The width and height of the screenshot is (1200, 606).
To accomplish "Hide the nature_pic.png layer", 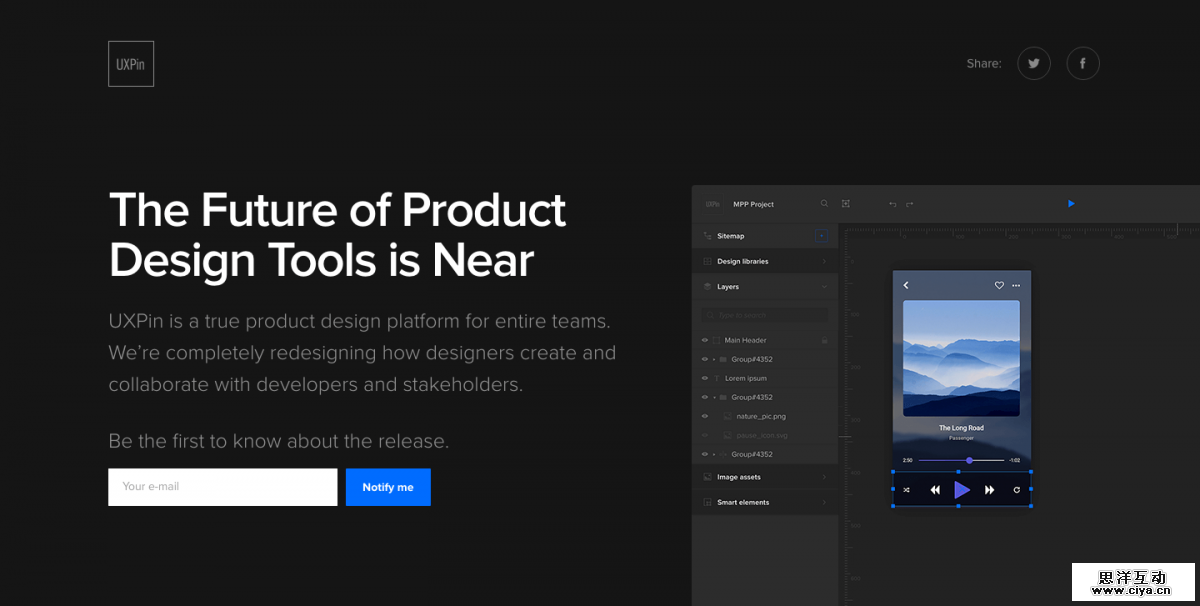I will coord(705,415).
